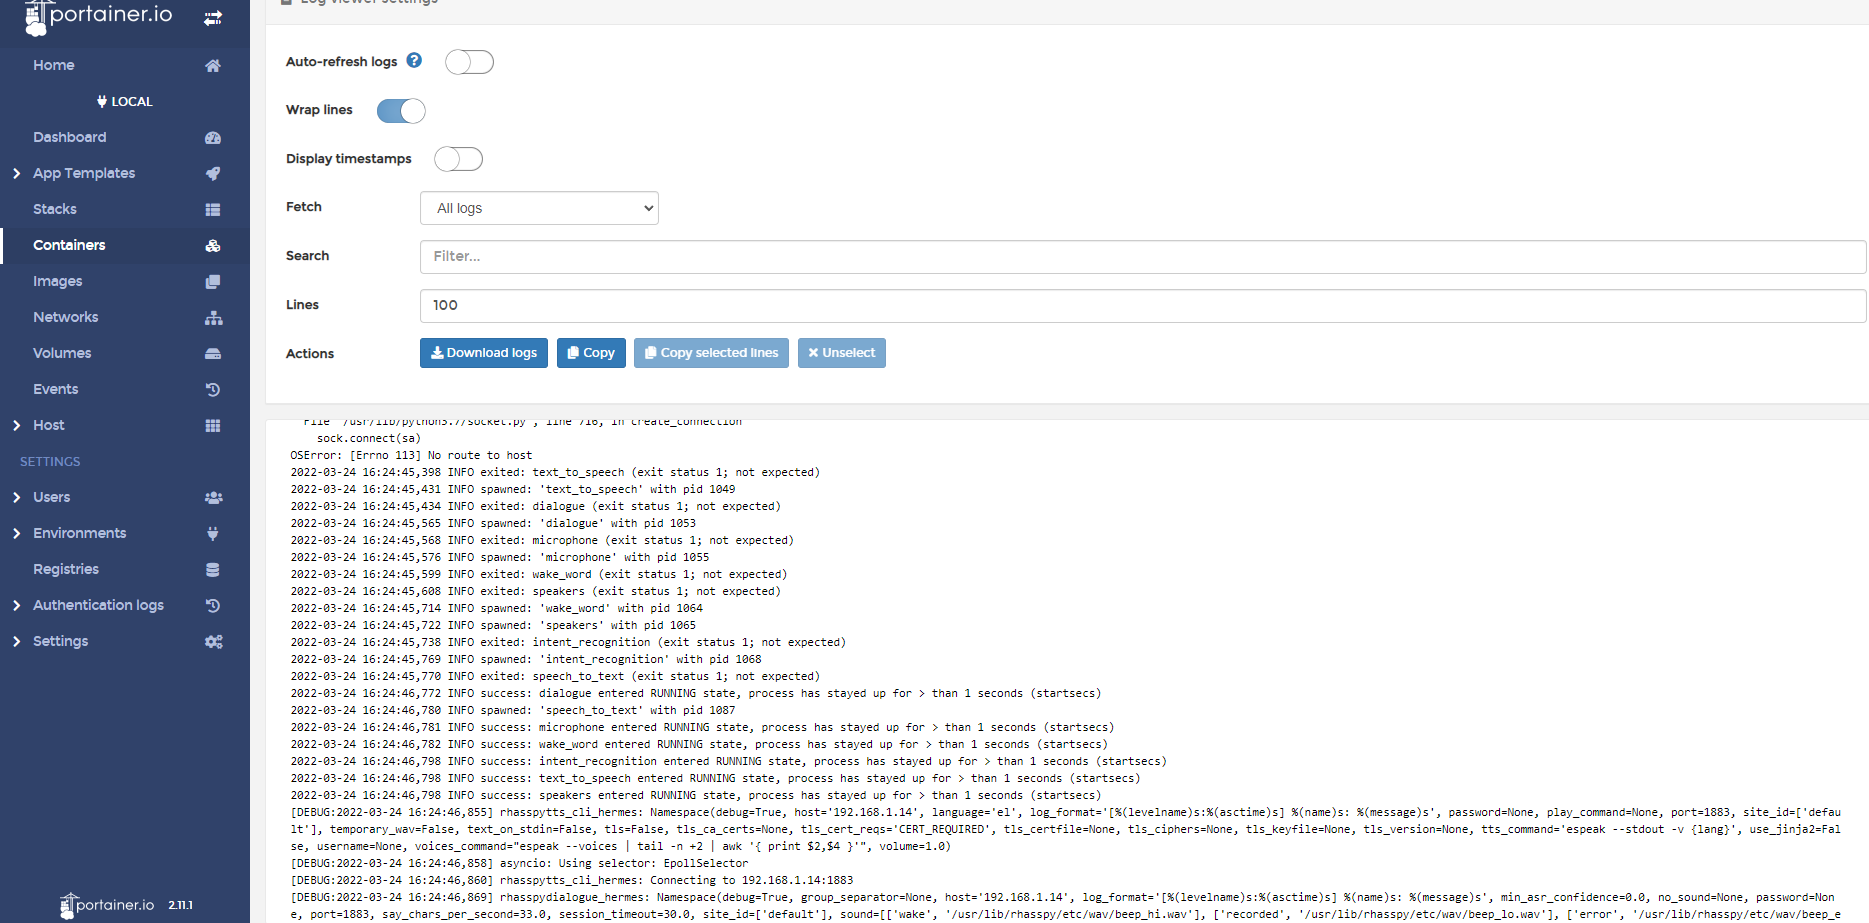Click the Search filter input field
This screenshot has height=923, width=1869.
[1142, 257]
